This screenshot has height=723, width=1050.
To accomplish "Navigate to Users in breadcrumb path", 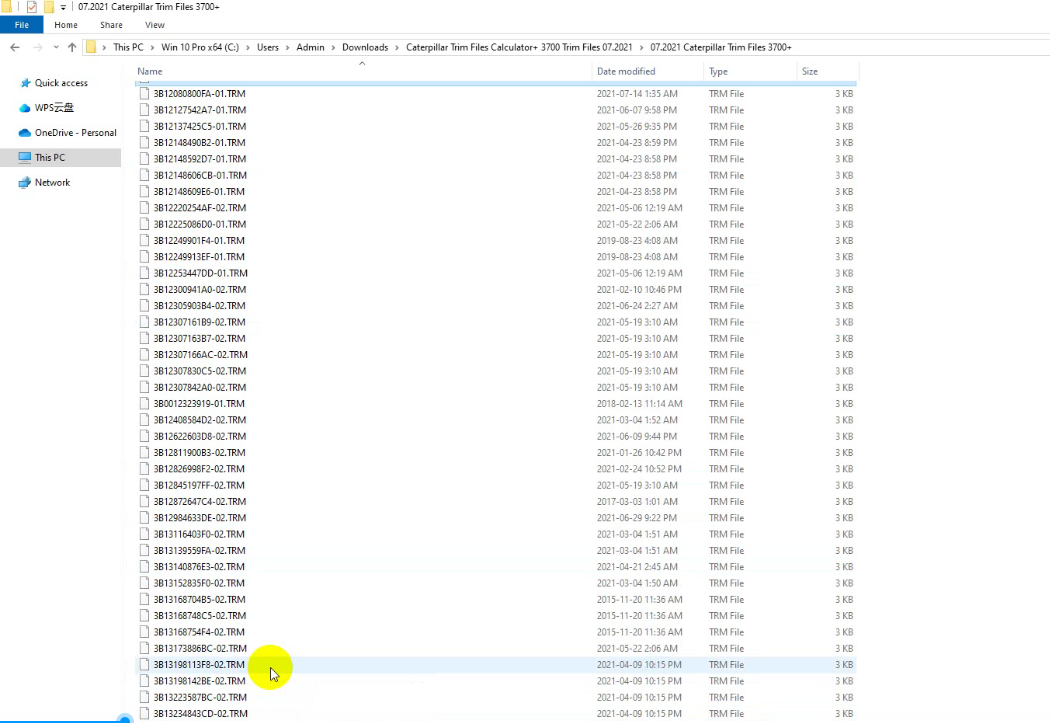I will pos(267,48).
